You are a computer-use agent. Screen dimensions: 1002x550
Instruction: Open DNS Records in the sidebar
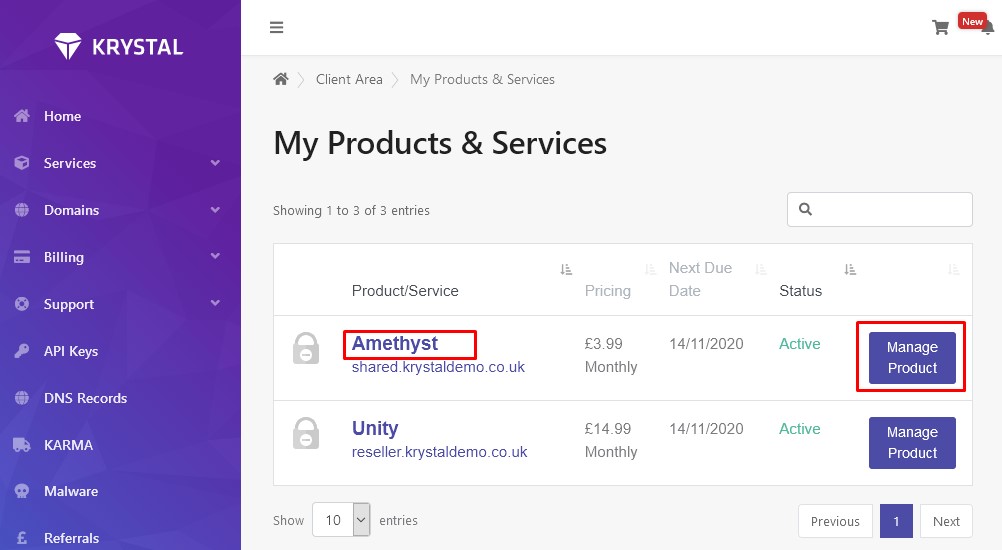[85, 398]
